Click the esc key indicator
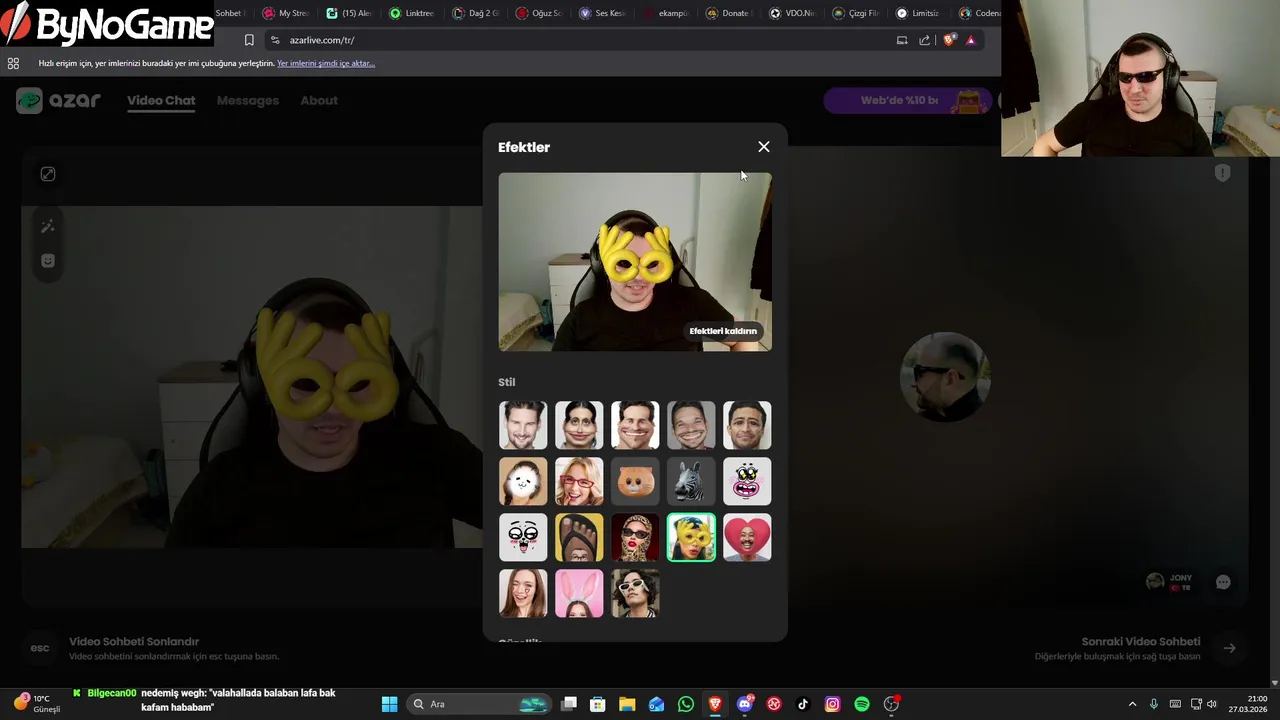Viewport: 1280px width, 720px height. [x=40, y=648]
